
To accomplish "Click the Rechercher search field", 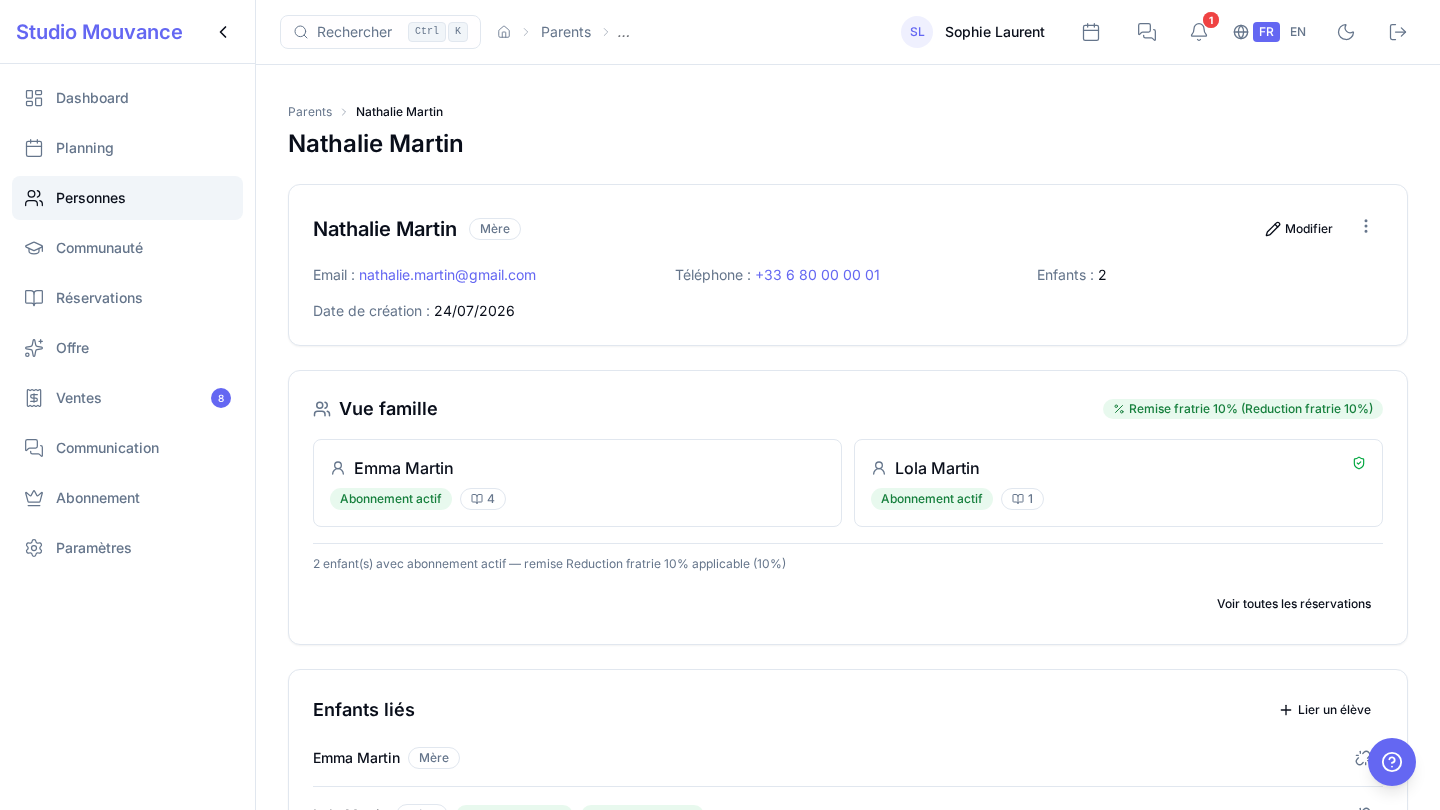I will click(x=380, y=32).
